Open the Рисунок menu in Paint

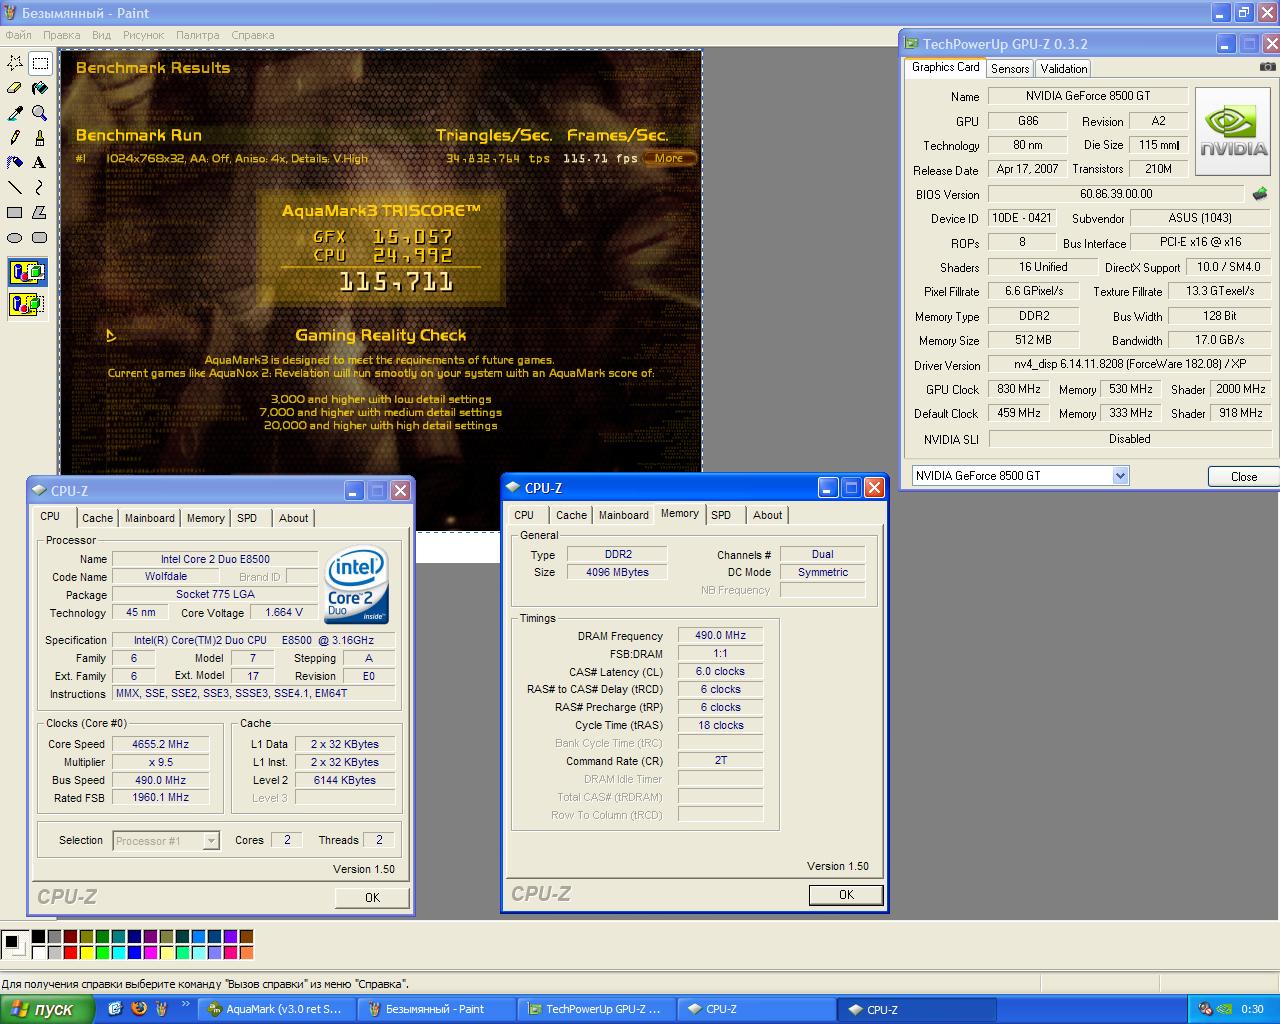[x=144, y=35]
